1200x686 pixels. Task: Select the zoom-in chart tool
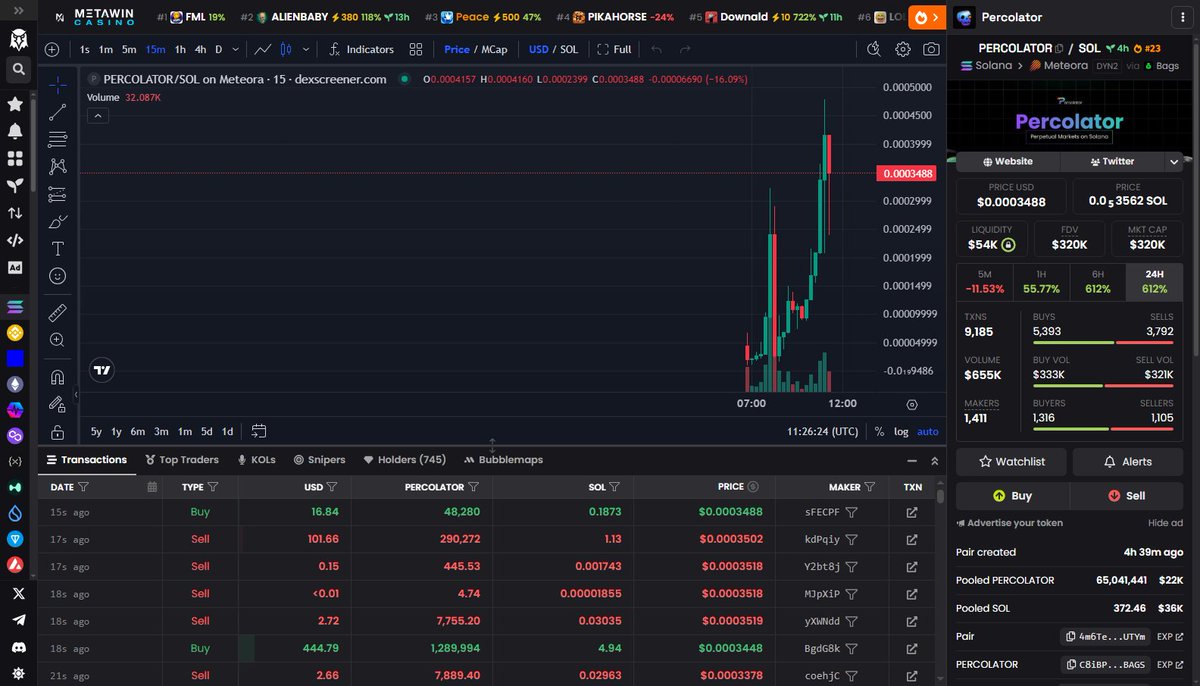[58, 340]
